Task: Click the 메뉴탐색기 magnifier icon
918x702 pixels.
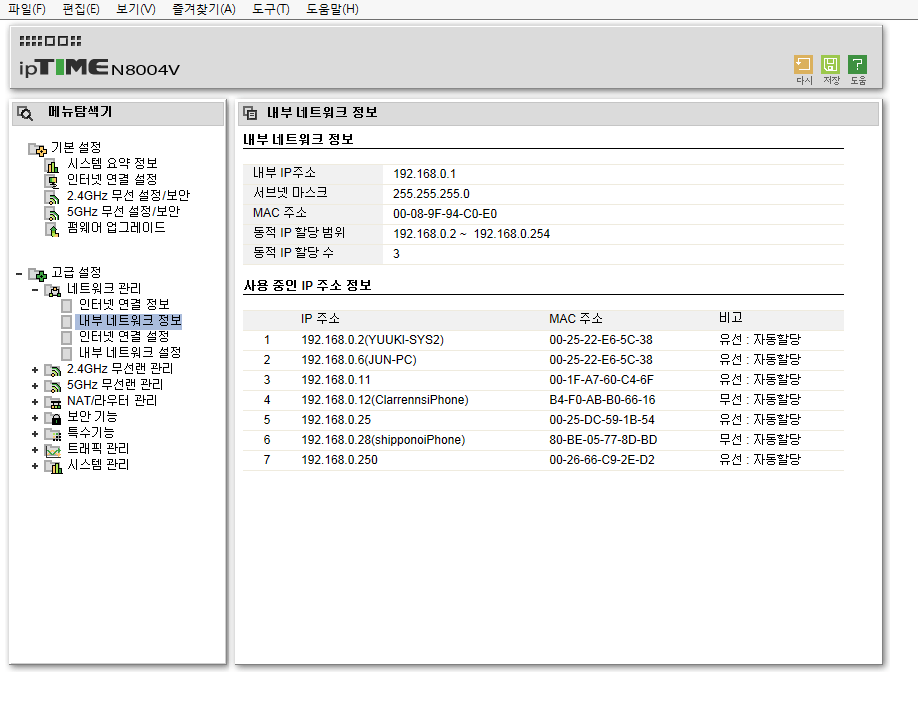Action: (25, 113)
